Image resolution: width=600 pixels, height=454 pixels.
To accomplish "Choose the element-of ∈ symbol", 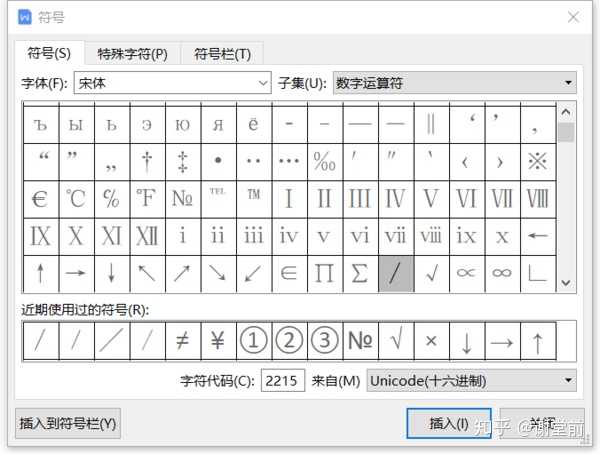I will click(289, 273).
